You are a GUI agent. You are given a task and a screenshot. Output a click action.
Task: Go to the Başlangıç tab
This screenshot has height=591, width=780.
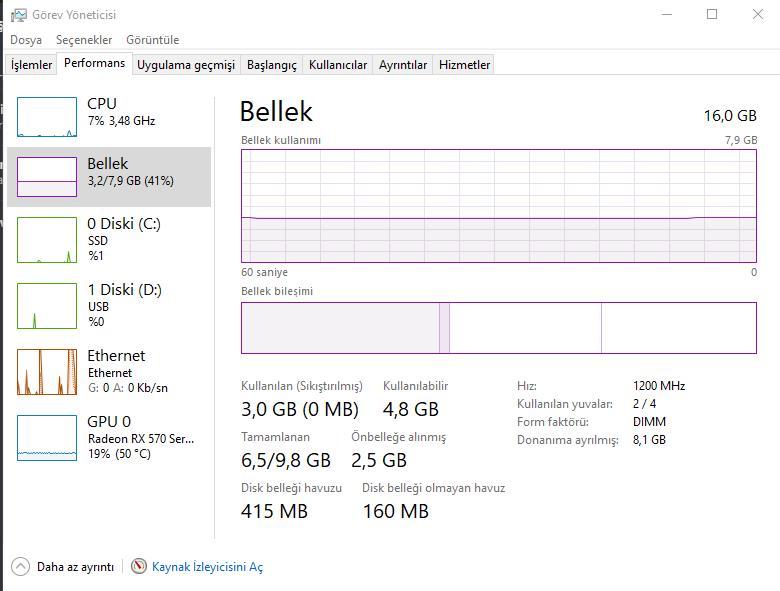272,65
